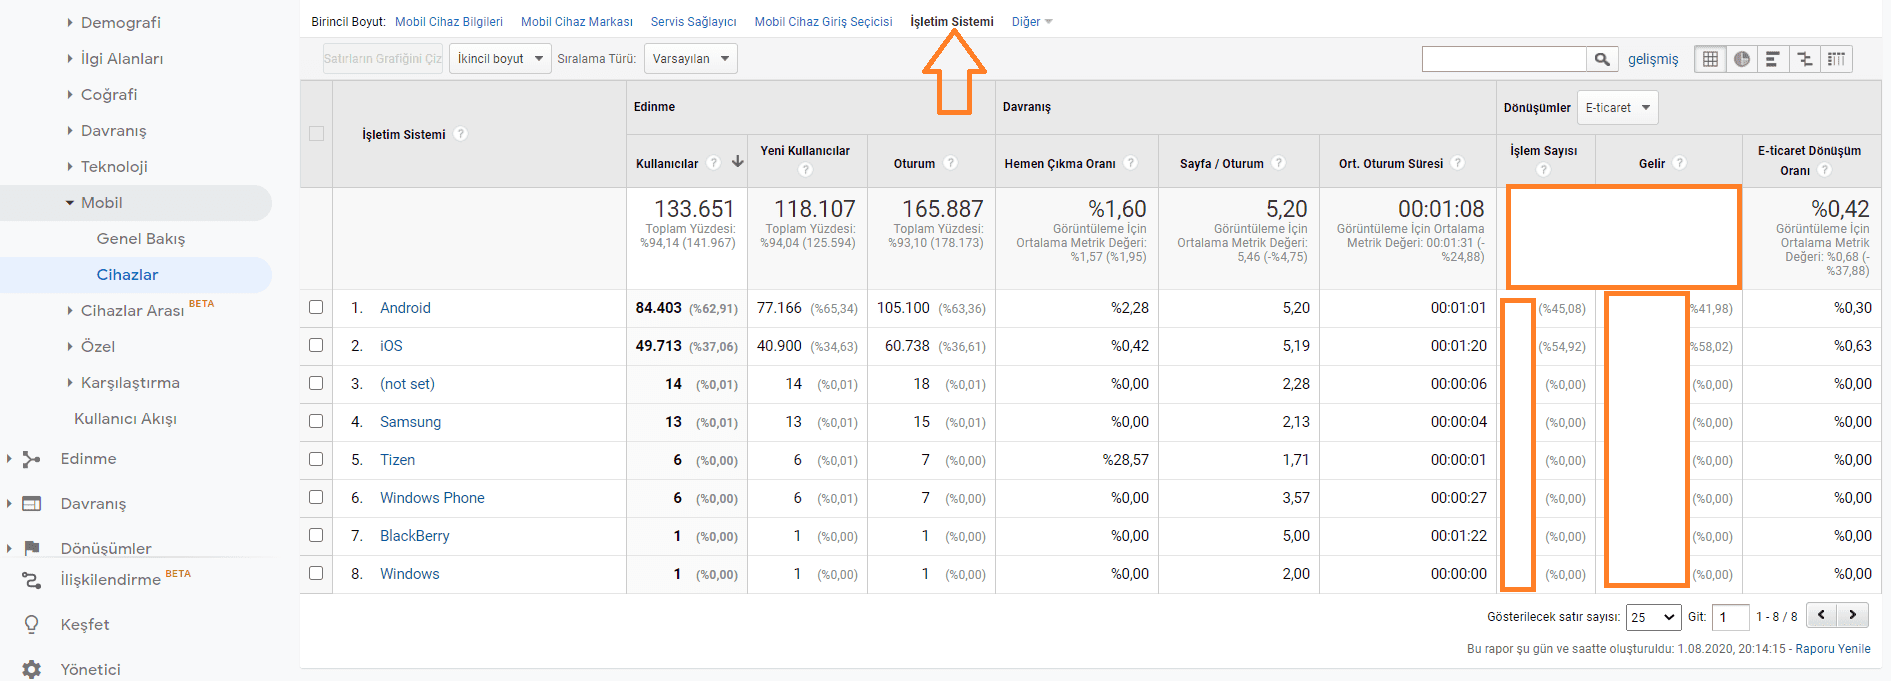Screen dimensions: 1891x681
Task: Switch to the data table view icon
Action: (1710, 59)
